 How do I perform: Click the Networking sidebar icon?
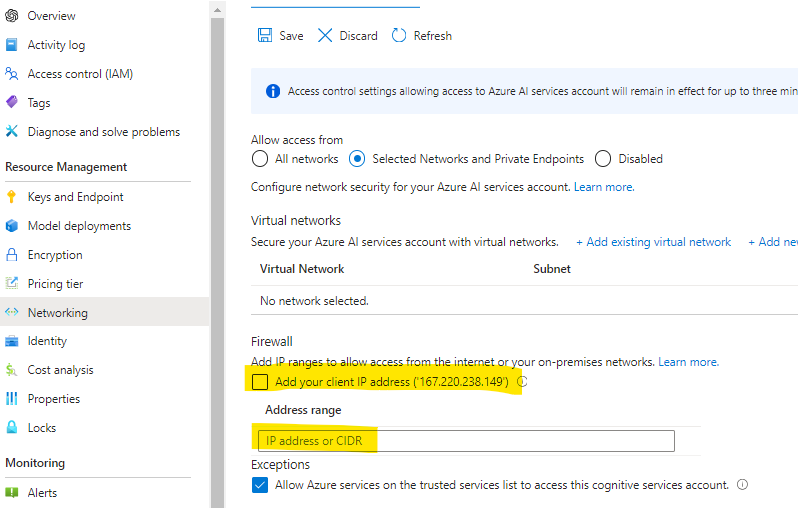(12, 312)
